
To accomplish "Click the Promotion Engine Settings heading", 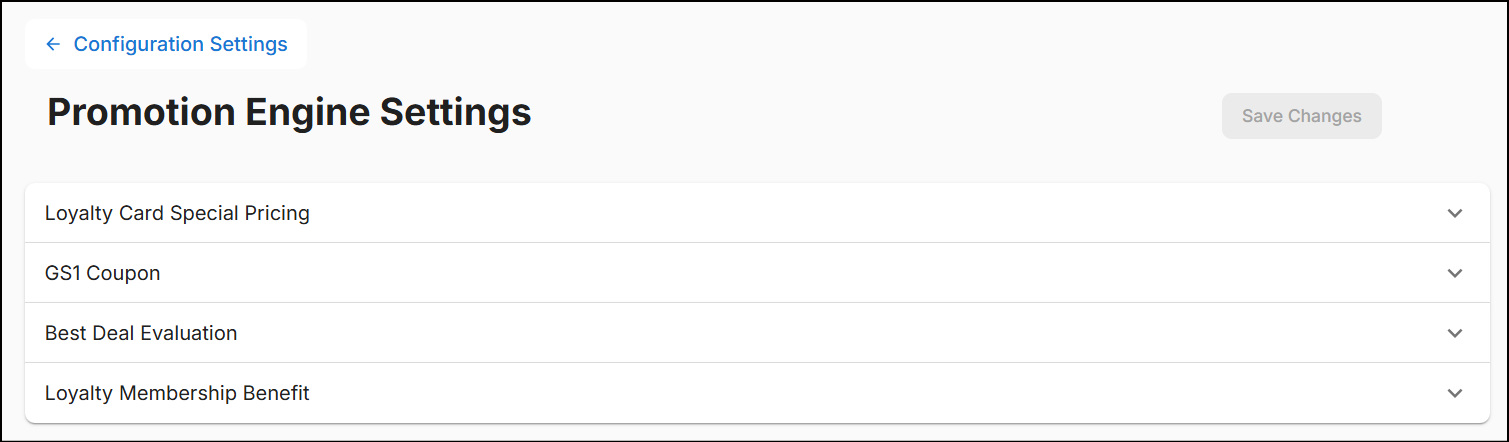I will [289, 113].
